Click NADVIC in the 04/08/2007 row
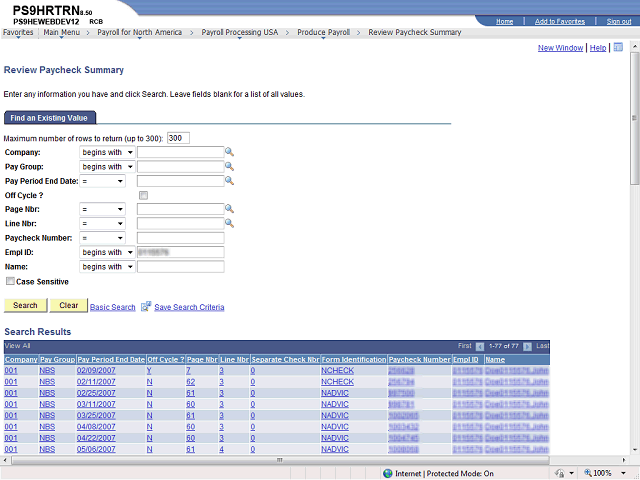This screenshot has width=640, height=480. click(x=335, y=427)
